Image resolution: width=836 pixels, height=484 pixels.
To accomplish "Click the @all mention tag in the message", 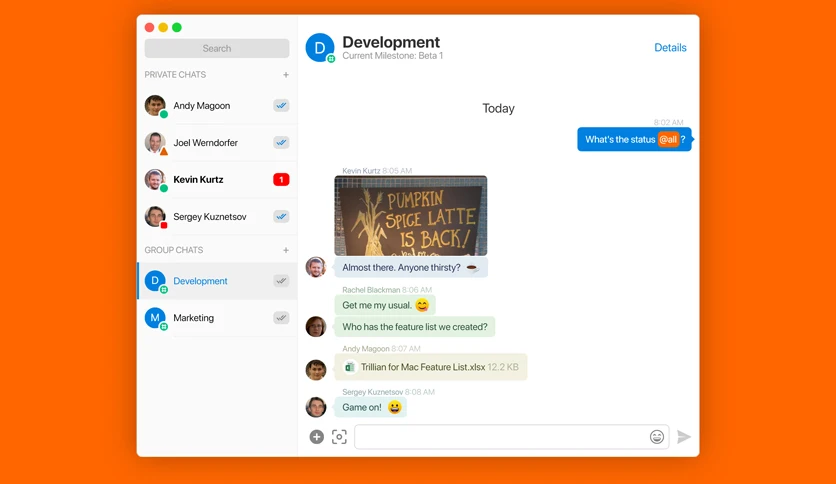I will pos(668,139).
